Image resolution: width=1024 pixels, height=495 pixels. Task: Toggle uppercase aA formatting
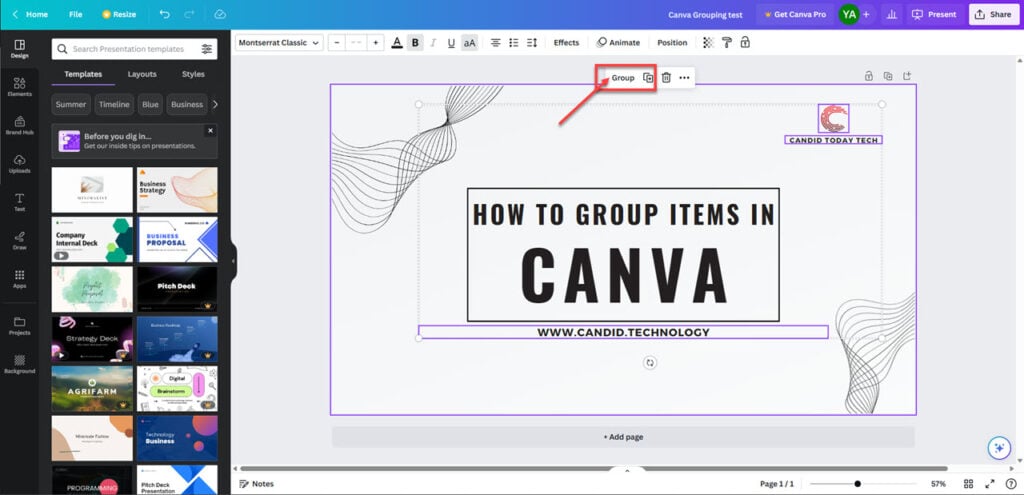(470, 43)
